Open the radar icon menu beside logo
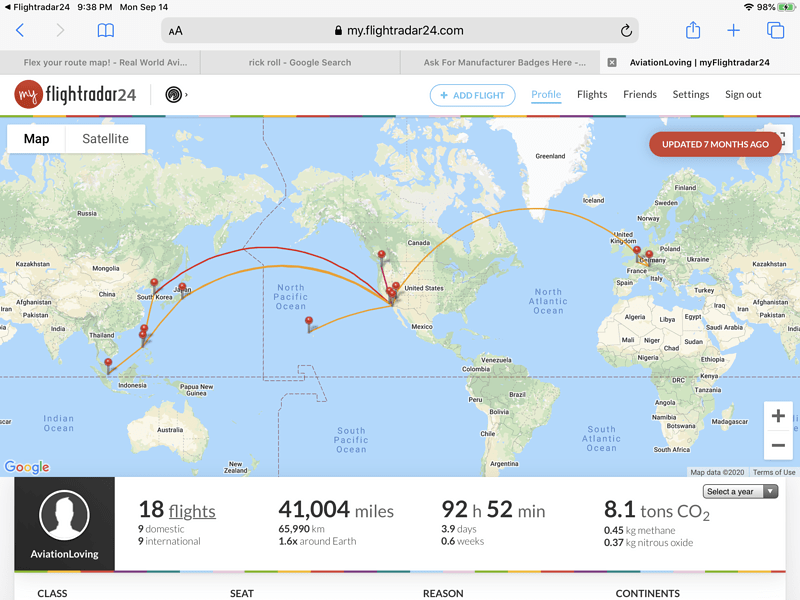 coord(176,95)
